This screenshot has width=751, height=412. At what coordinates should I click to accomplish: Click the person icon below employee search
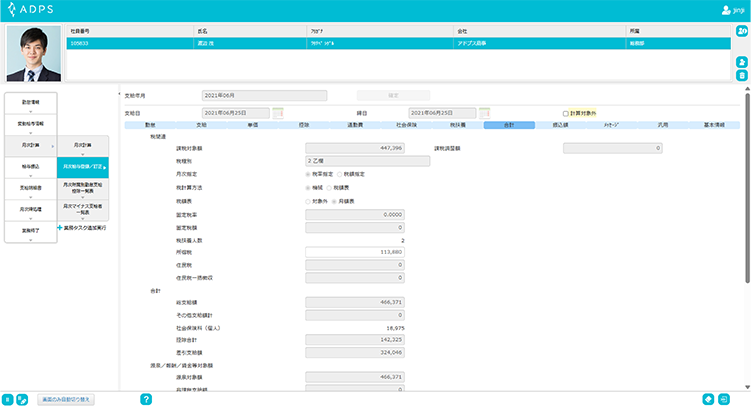(741, 62)
